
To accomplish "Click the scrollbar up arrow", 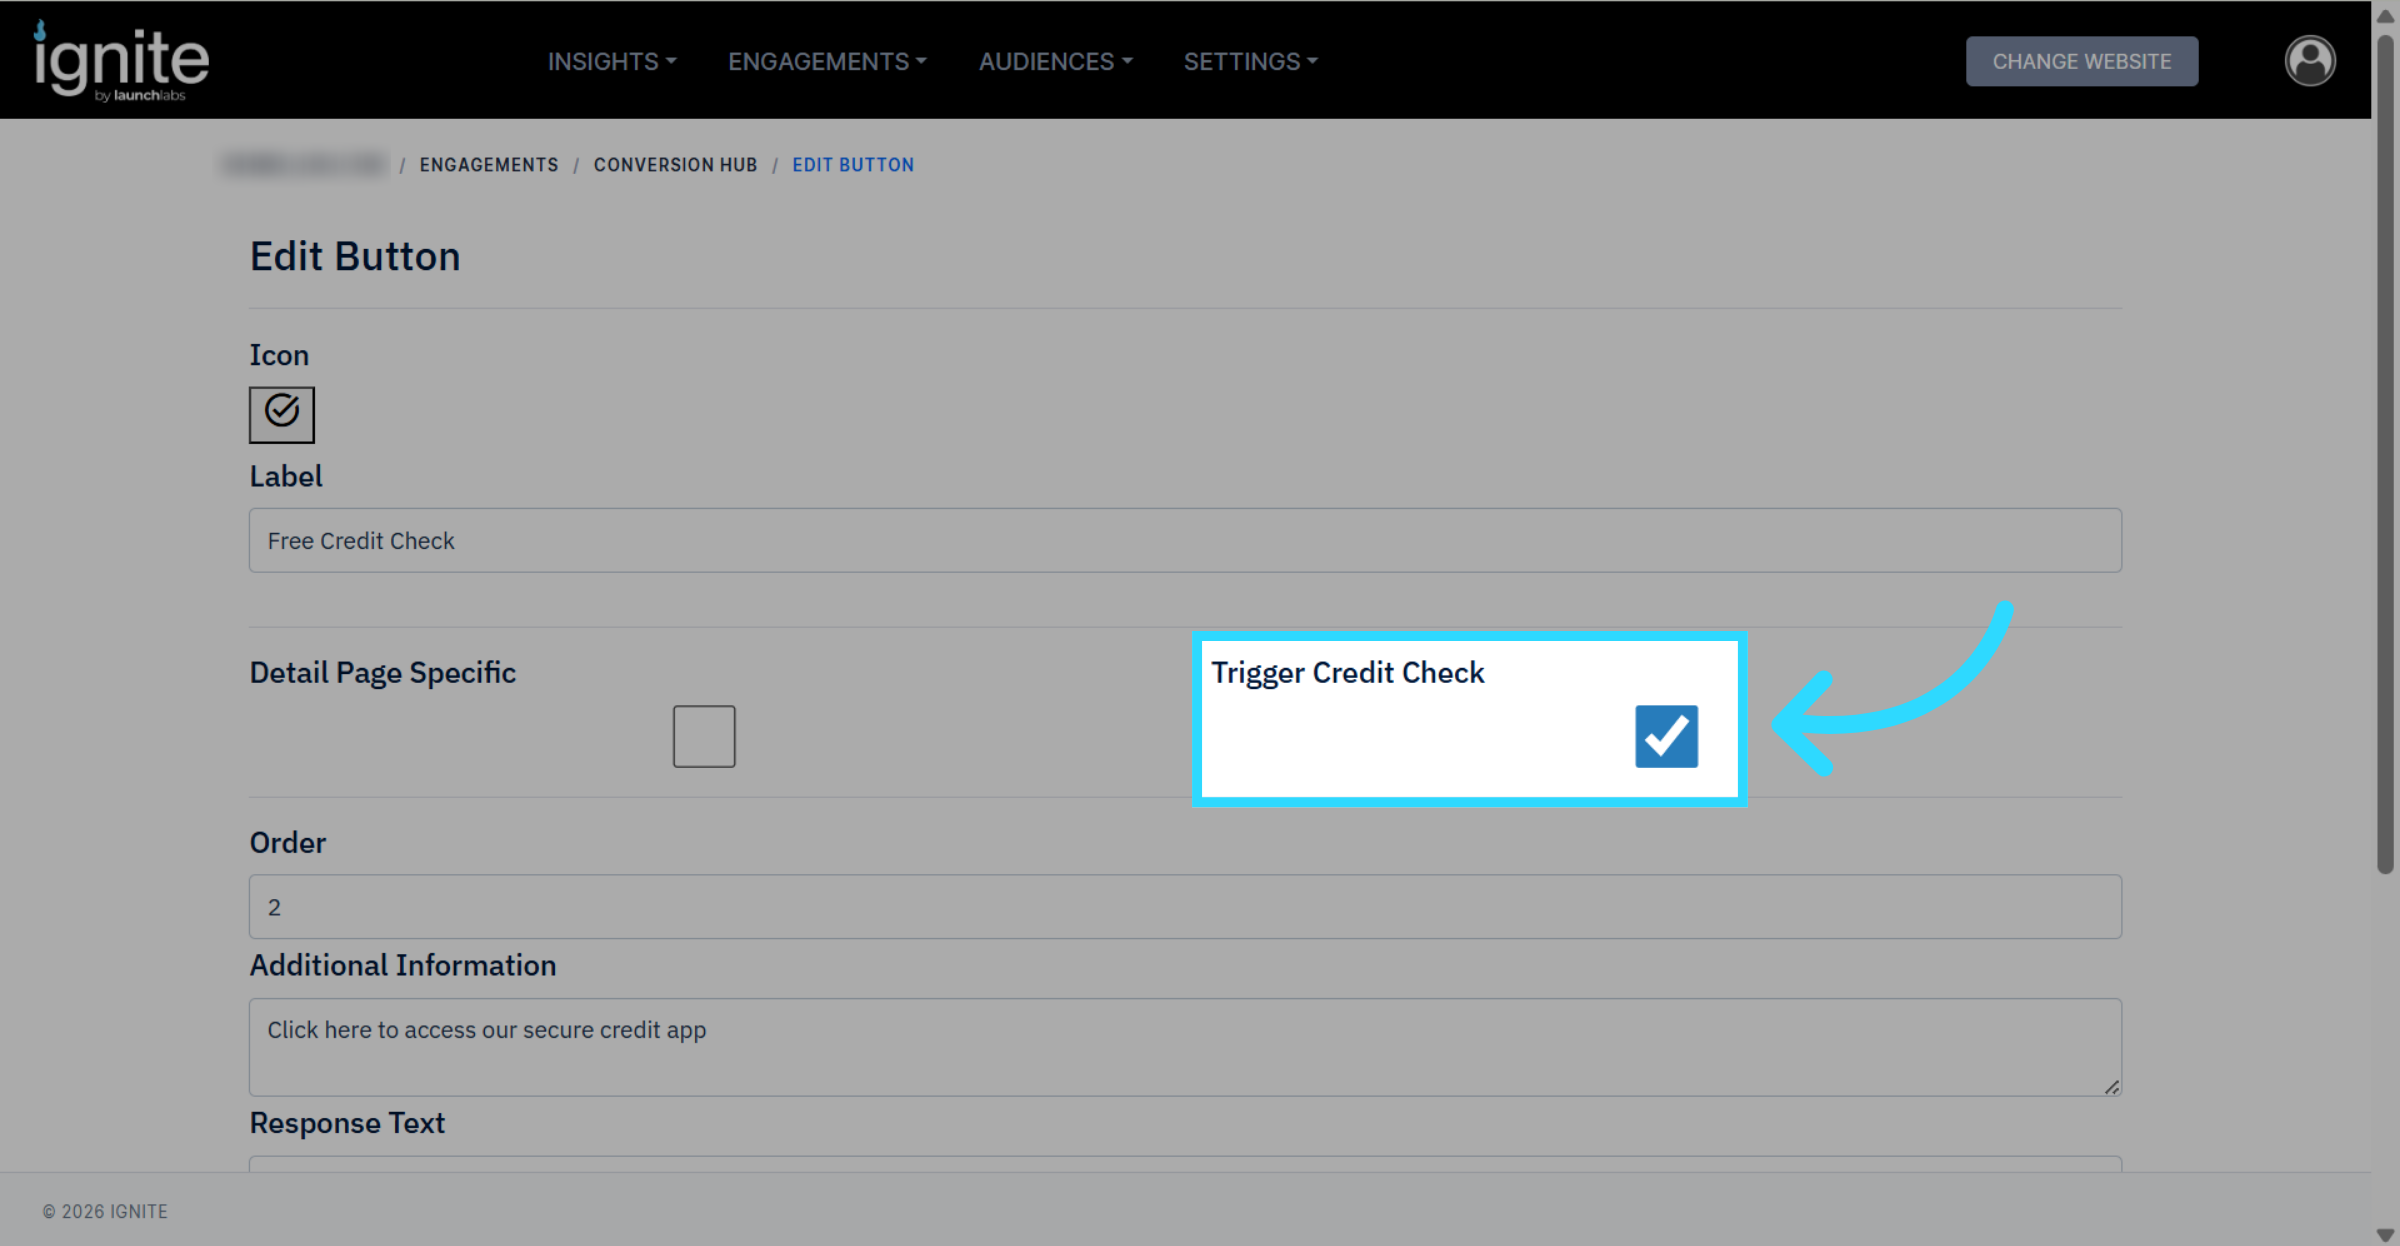I will click(2385, 17).
